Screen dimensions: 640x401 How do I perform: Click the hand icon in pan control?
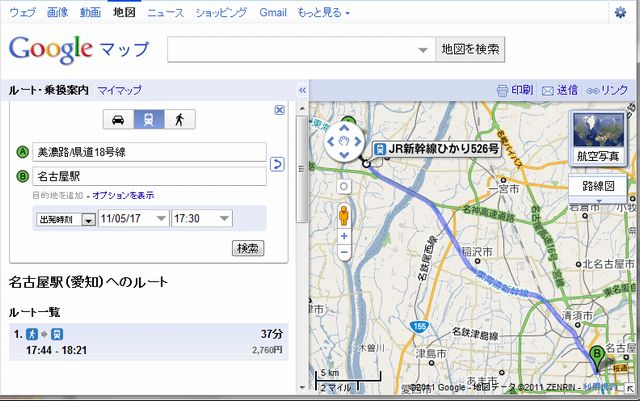344,142
